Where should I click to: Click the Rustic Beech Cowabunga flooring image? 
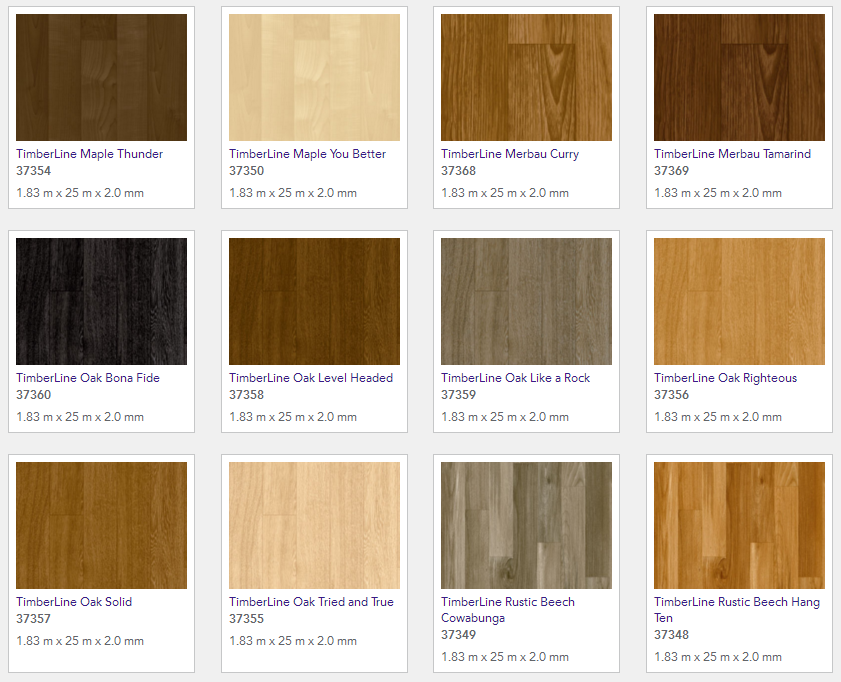pos(526,525)
